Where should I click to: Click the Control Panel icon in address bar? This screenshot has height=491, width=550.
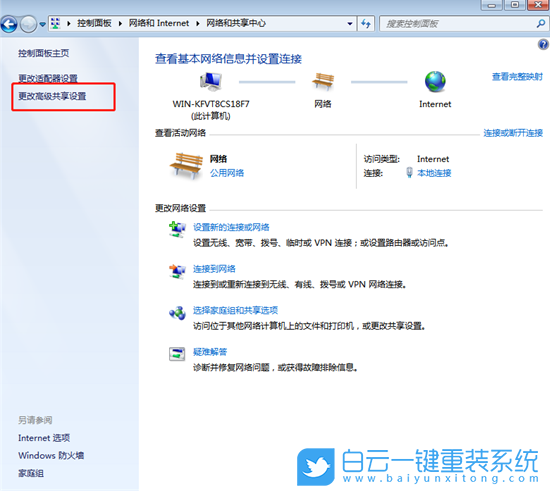[55, 23]
